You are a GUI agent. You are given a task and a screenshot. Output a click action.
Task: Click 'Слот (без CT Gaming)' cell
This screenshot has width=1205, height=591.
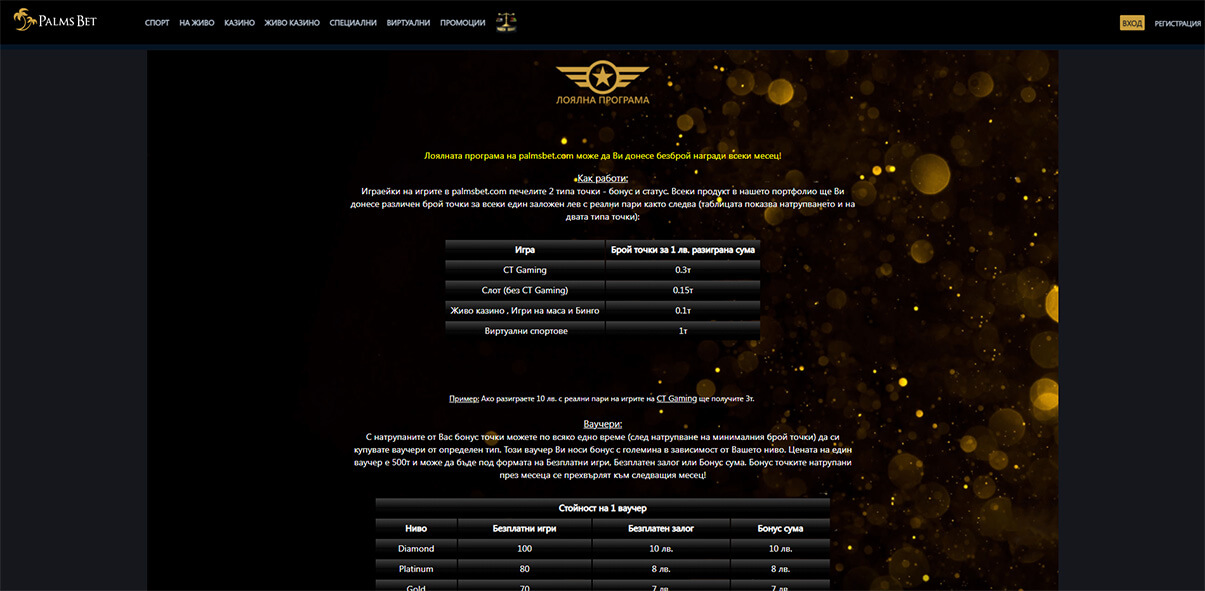525,290
